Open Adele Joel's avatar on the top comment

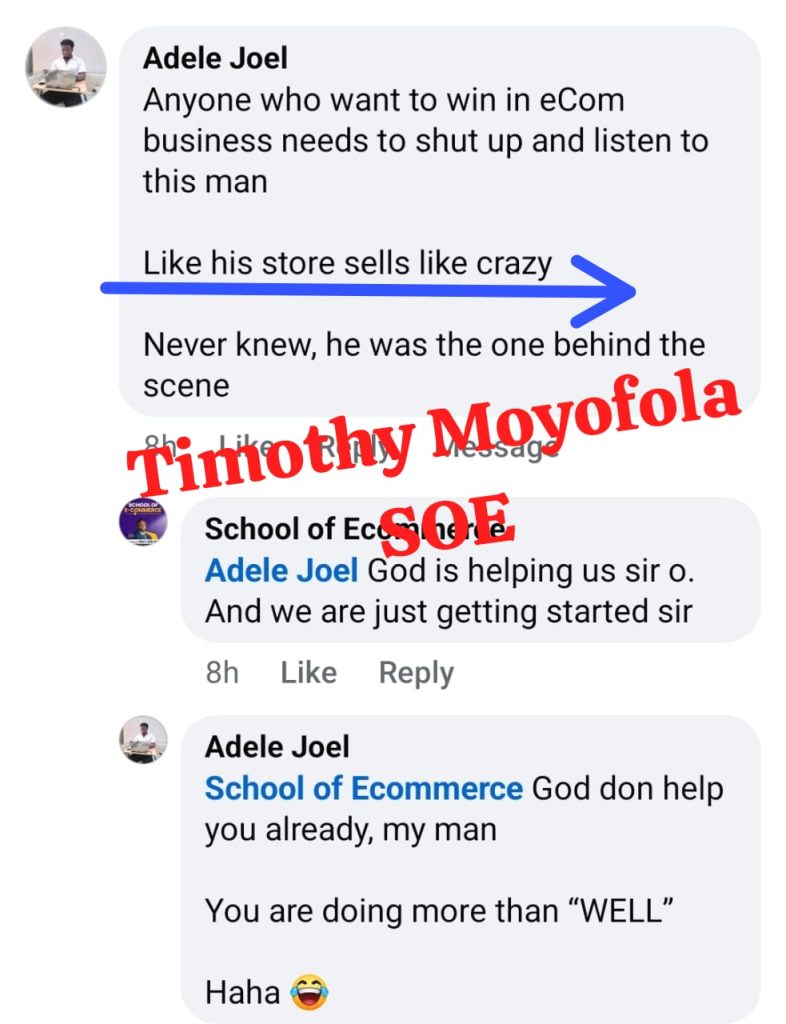click(x=65, y=67)
